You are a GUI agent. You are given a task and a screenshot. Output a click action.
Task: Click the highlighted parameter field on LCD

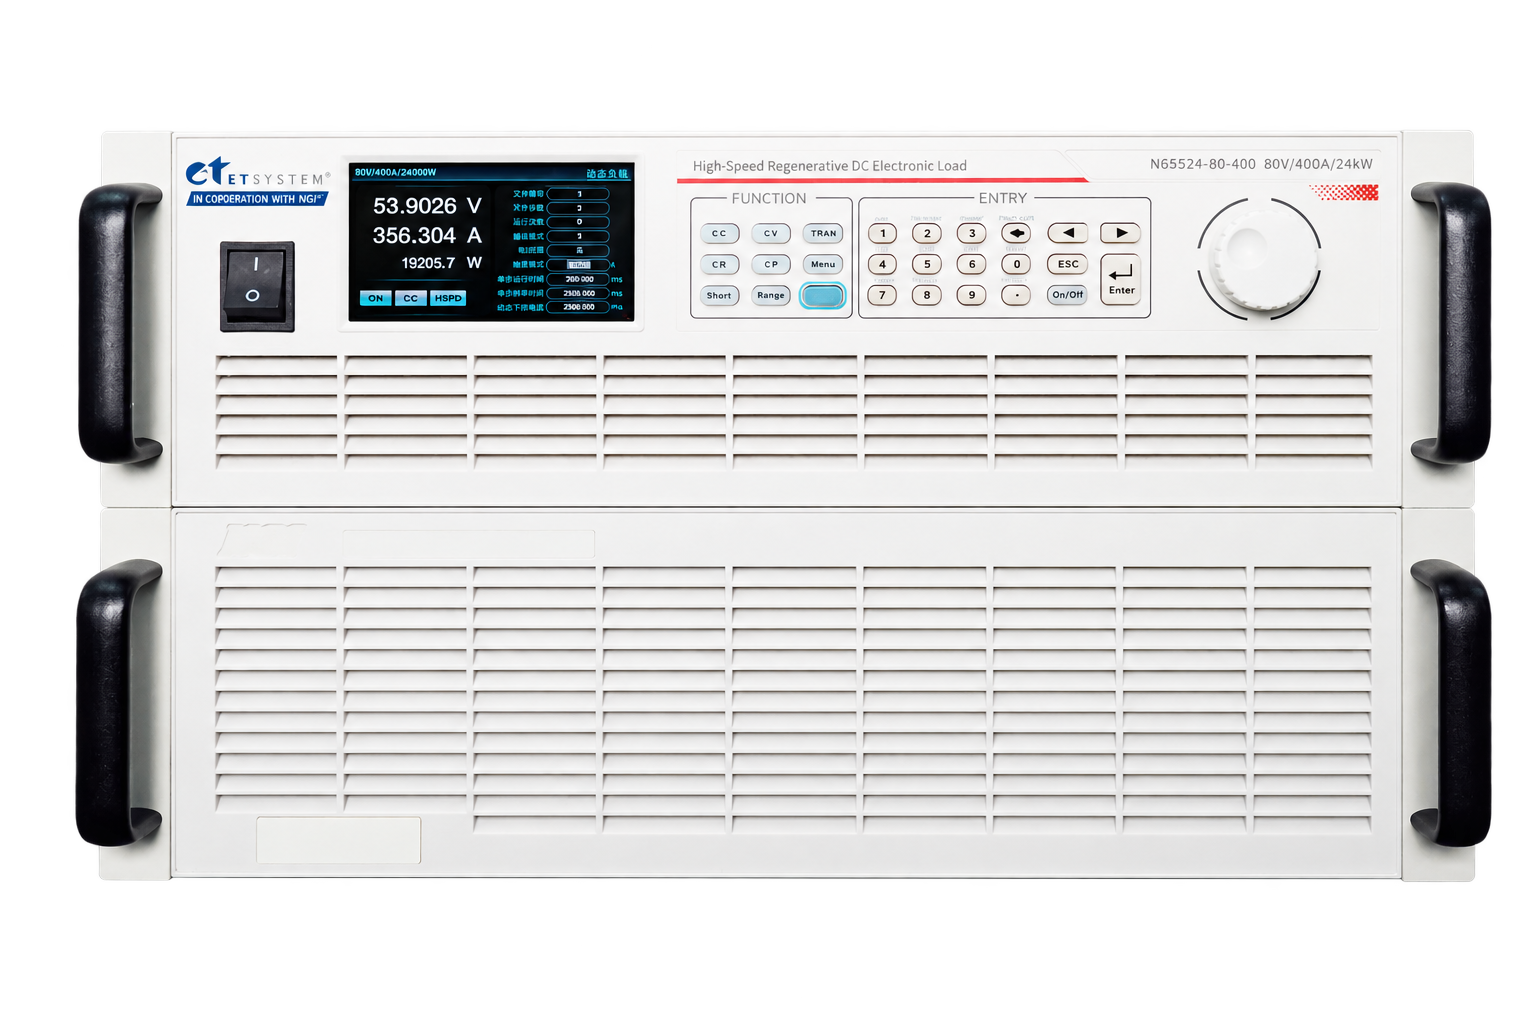579,265
